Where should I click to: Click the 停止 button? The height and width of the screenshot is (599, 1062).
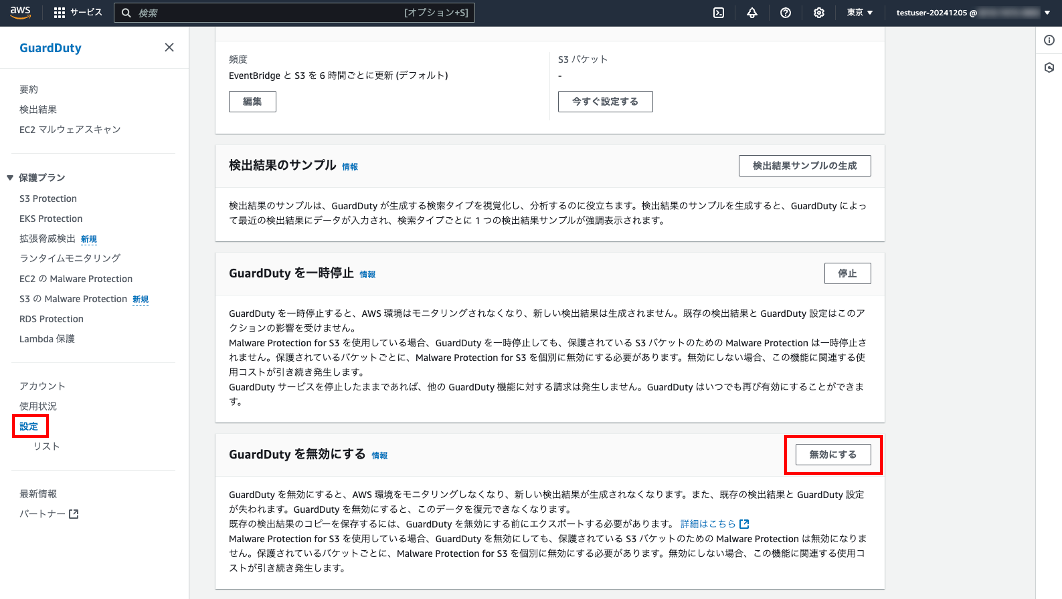(x=847, y=274)
